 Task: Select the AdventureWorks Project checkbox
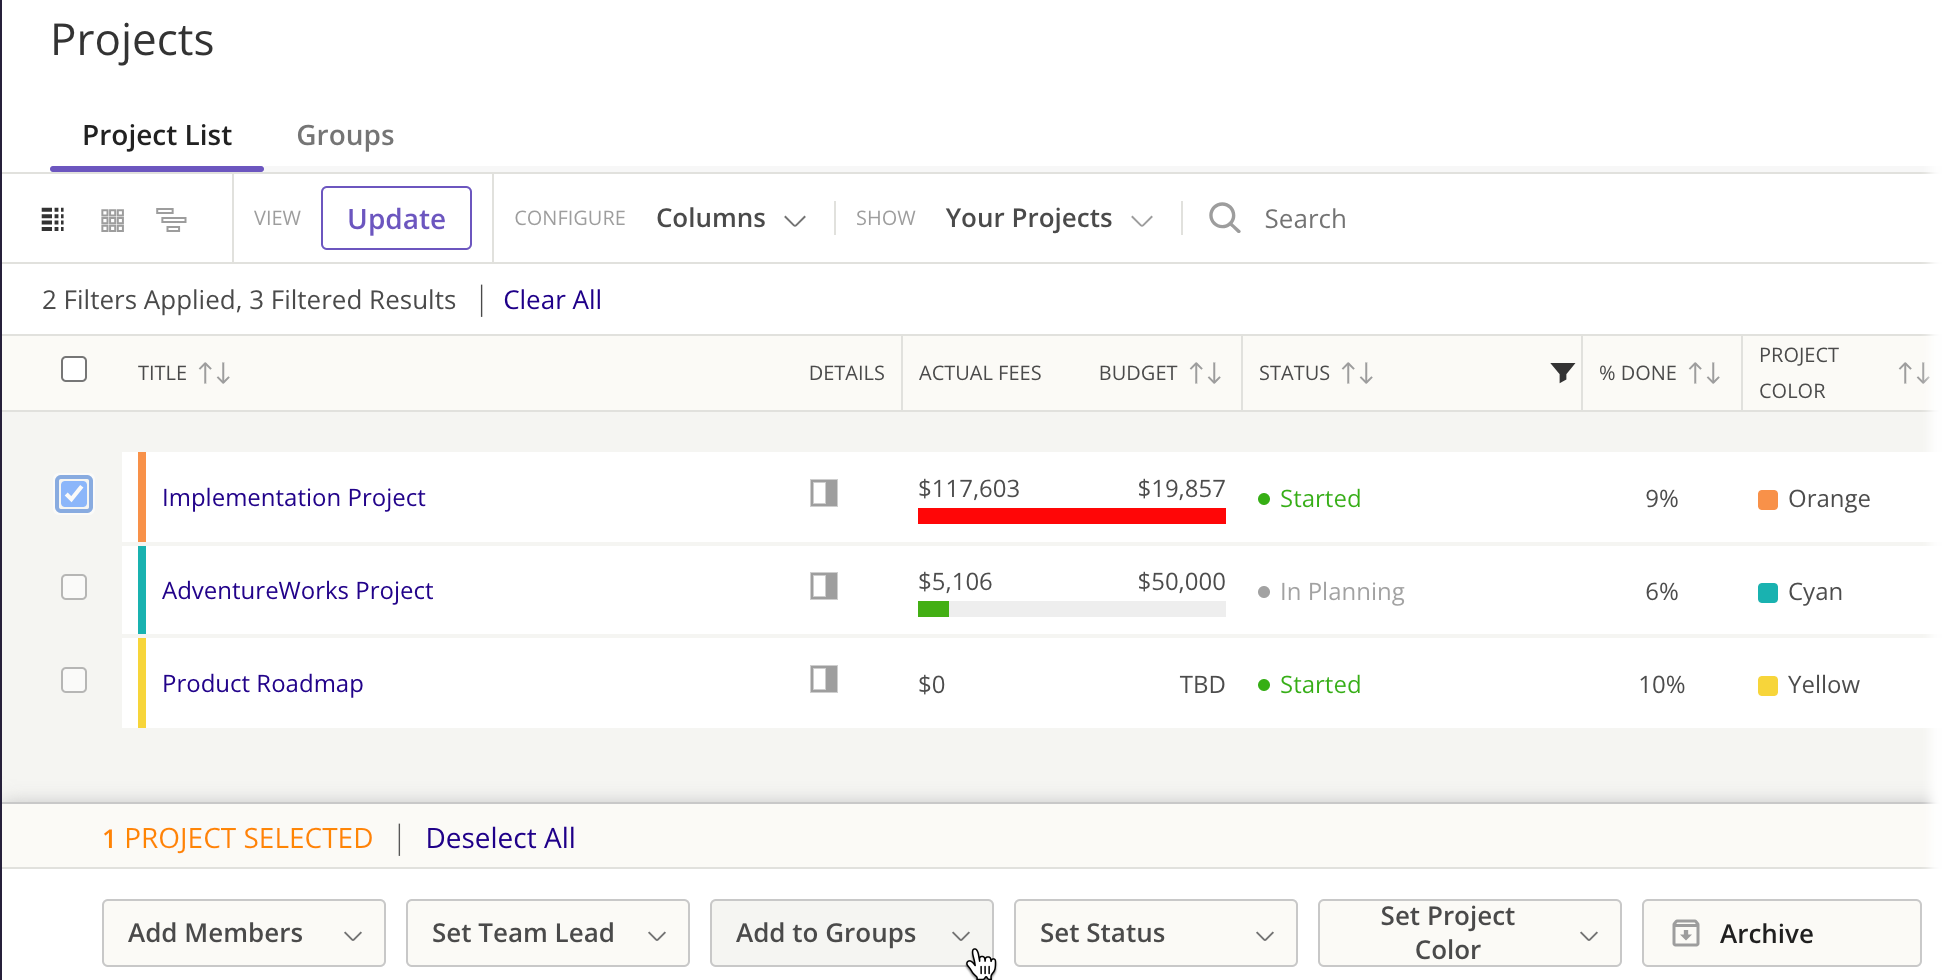(74, 587)
